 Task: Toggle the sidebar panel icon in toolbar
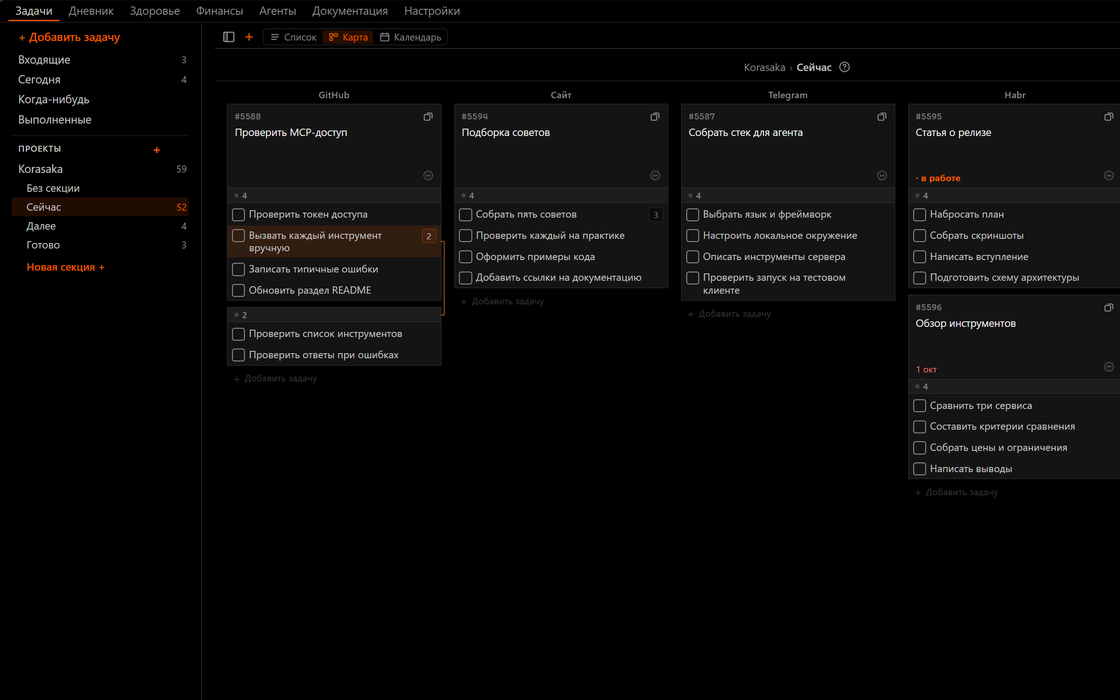(x=229, y=37)
